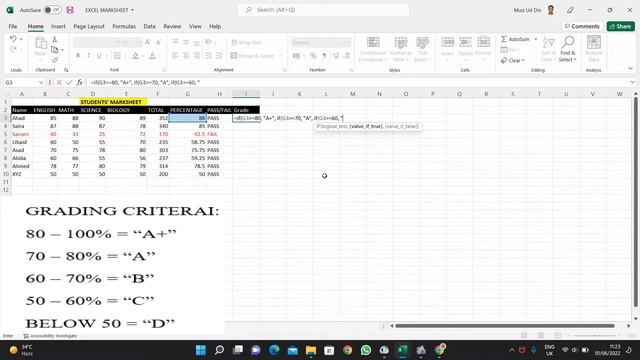Select cell containing name Ahad
Screen dimensions: 640x360
click(22, 118)
